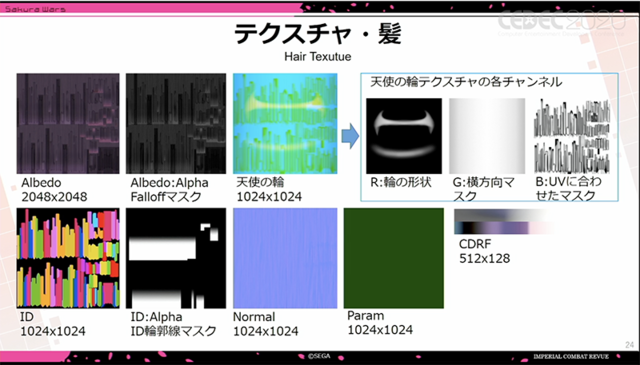
Task: Click the ©SEGA copyright text
Action: click(x=319, y=356)
